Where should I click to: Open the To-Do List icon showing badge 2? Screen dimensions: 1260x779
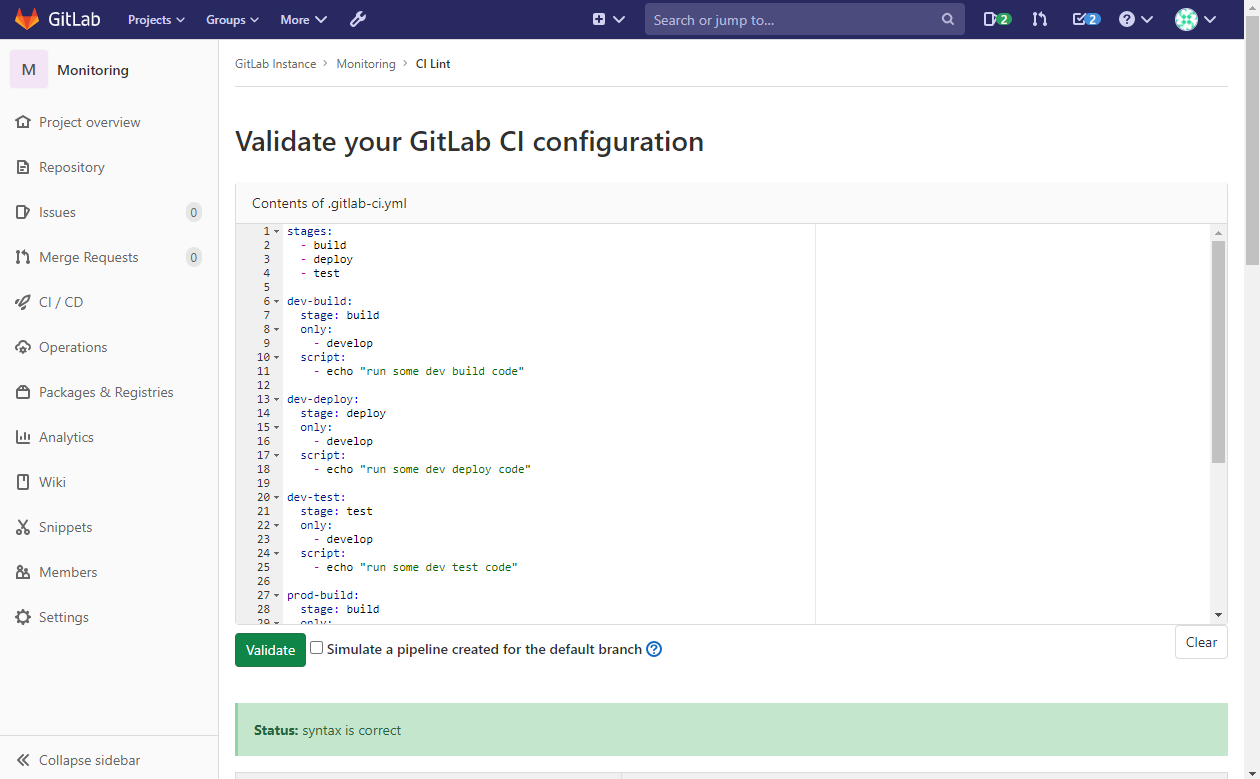pyautogui.click(x=1085, y=18)
